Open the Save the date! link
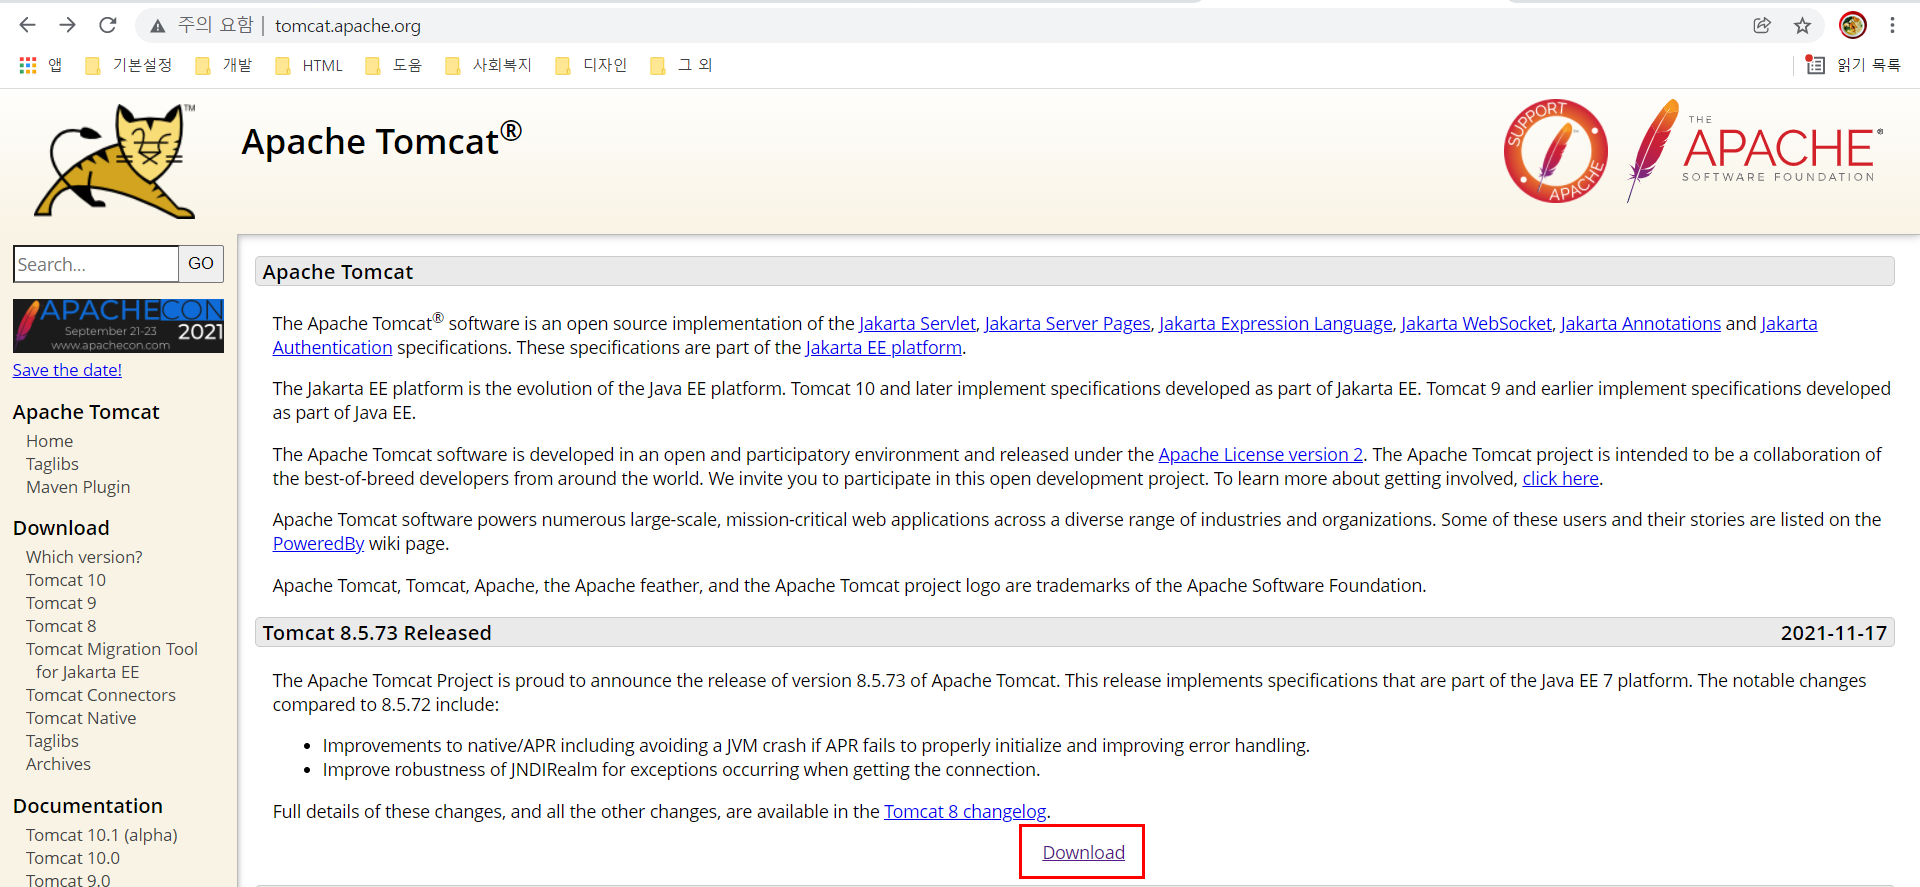1920x887 pixels. coord(67,370)
